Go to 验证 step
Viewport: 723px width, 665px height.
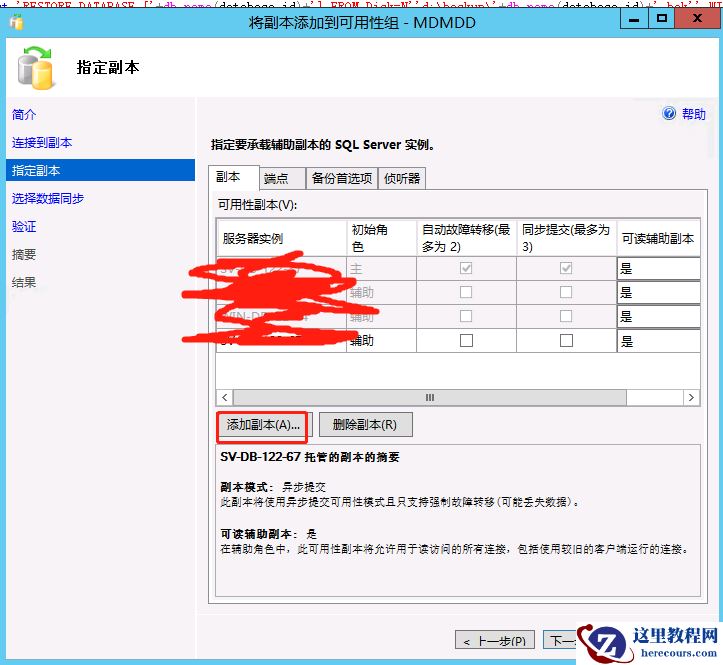click(x=24, y=226)
